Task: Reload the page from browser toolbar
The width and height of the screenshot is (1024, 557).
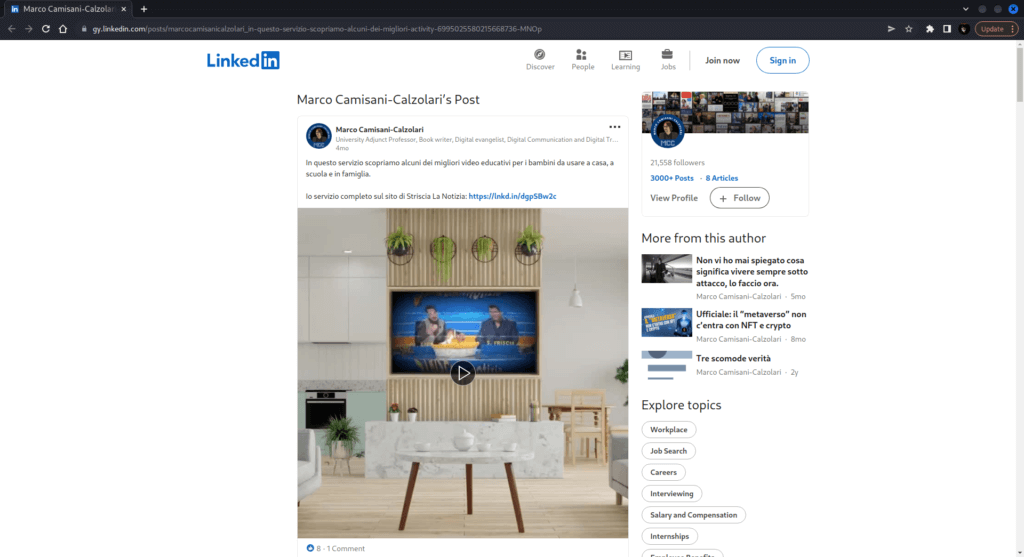Action: coord(46,29)
